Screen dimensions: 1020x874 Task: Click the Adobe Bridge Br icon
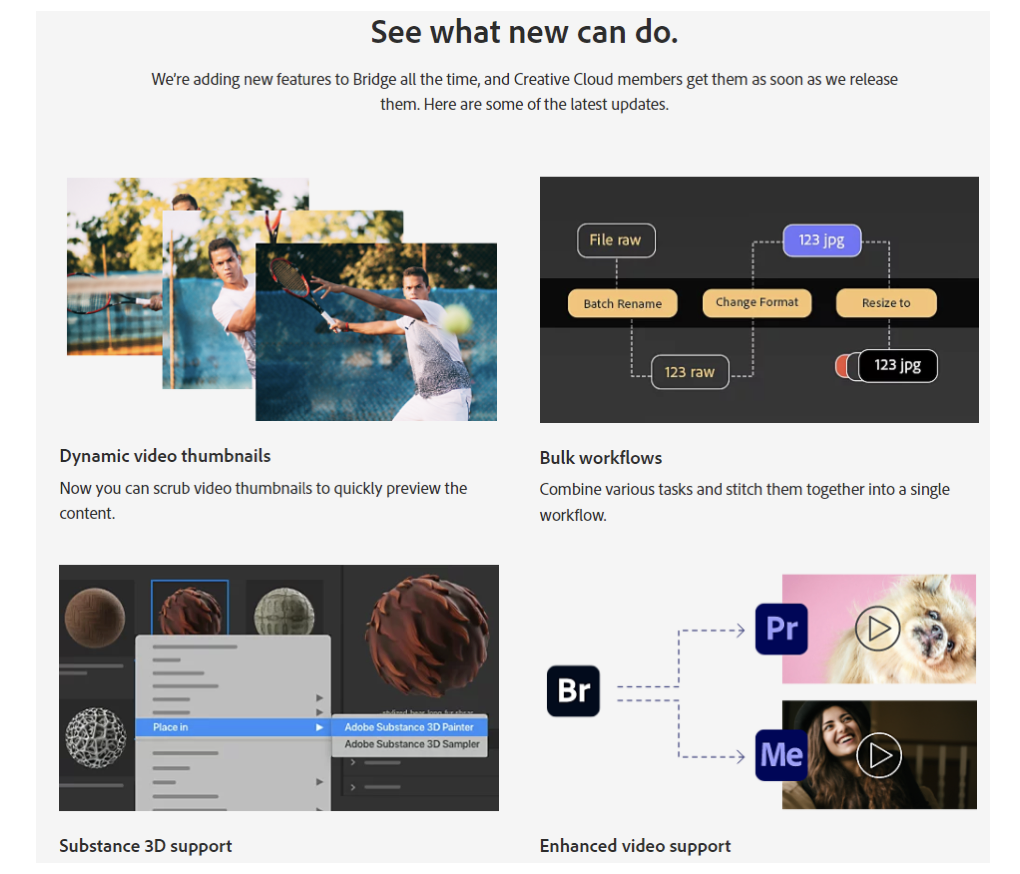573,691
